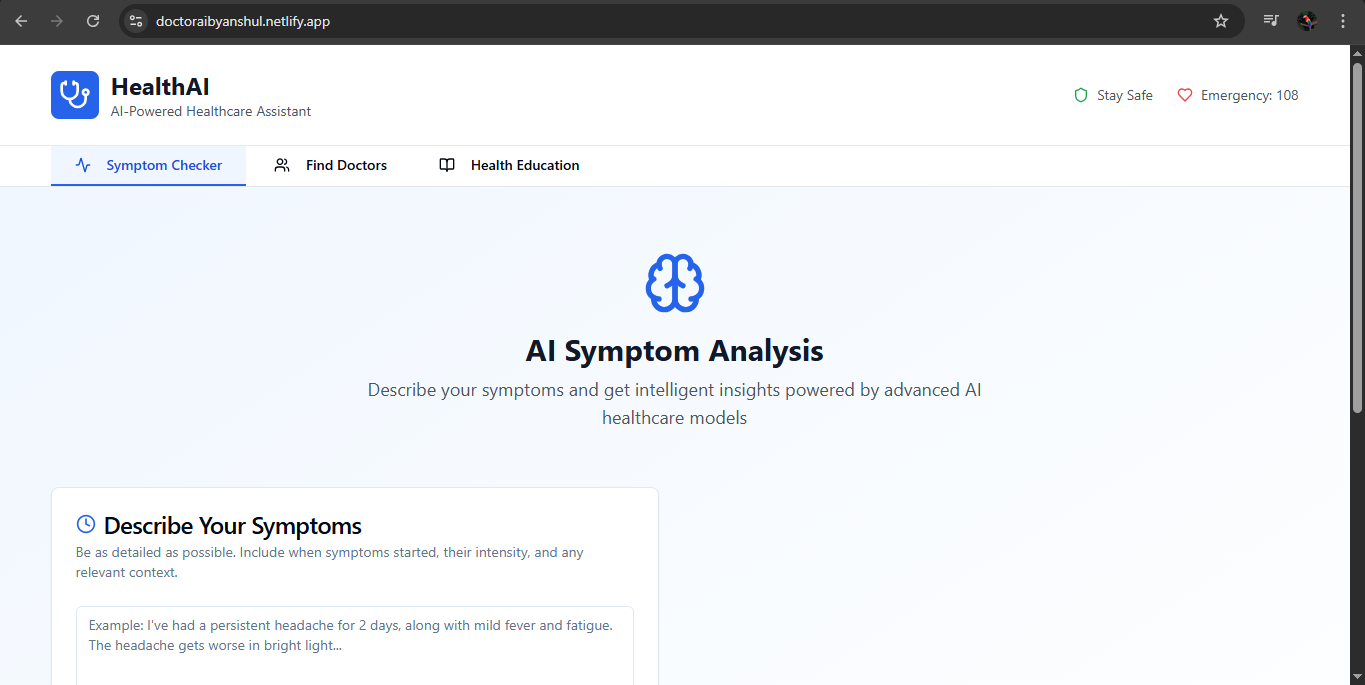1365x685 pixels.
Task: Click the large blue brain icon
Action: coord(675,283)
